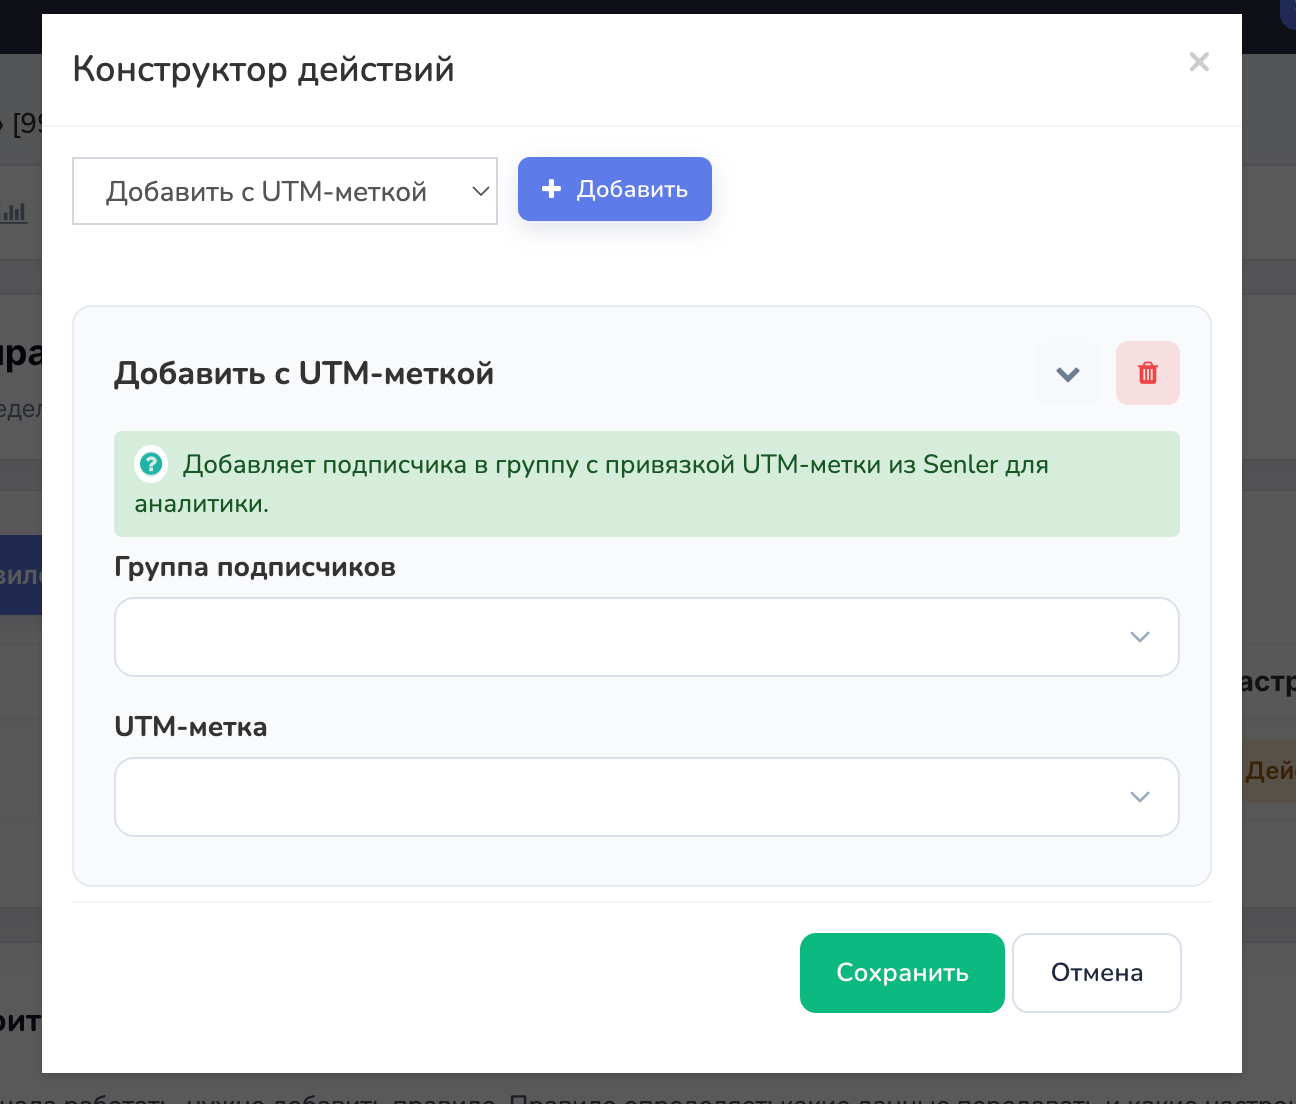Open the UTM-метка dropdown field
Screen dimensions: 1296x1104
[647, 797]
